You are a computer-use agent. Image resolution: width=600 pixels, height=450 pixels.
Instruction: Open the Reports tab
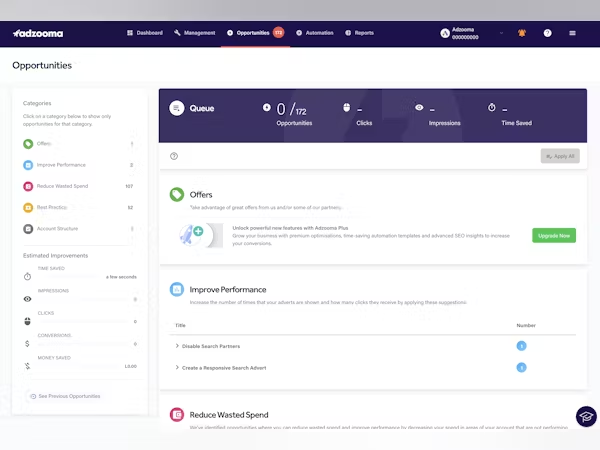359,33
